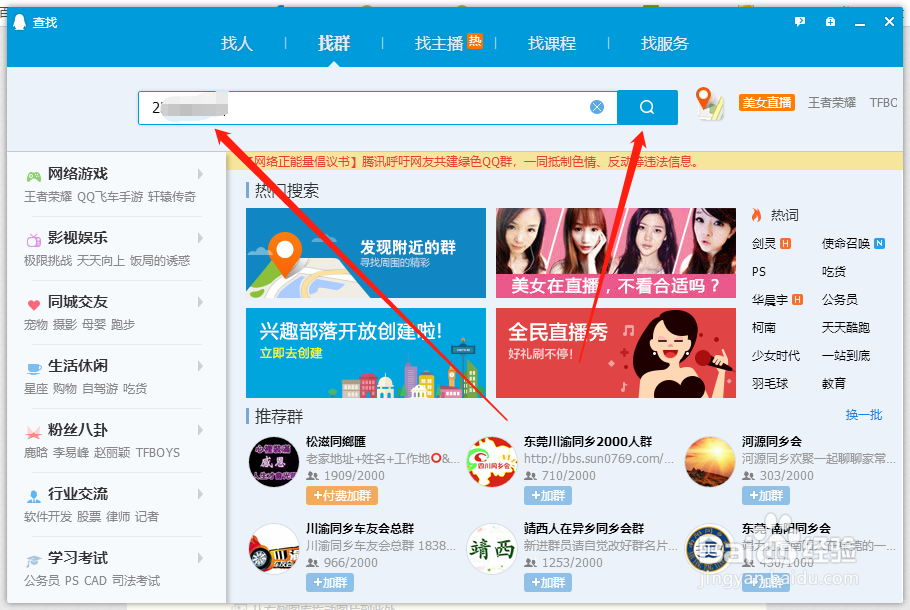Click 软件开发 under 行业交流
The height and width of the screenshot is (610, 910).
[x=48, y=517]
